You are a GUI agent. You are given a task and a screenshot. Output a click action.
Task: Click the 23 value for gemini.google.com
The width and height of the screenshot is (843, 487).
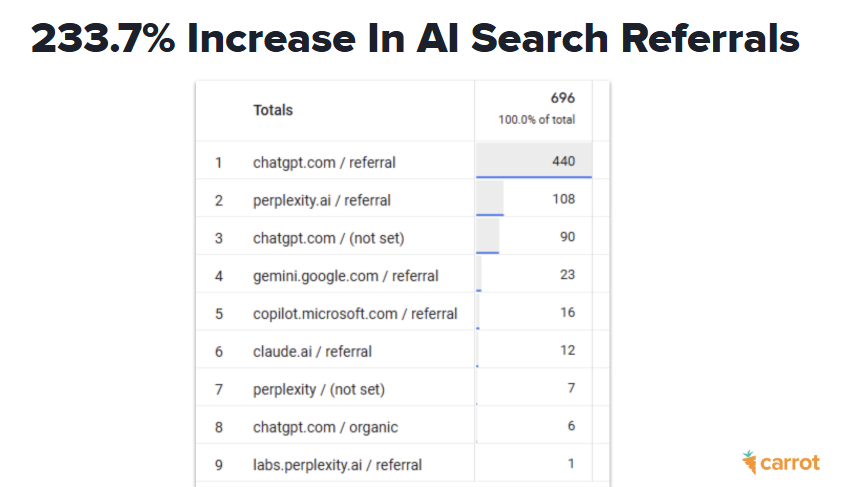point(567,275)
